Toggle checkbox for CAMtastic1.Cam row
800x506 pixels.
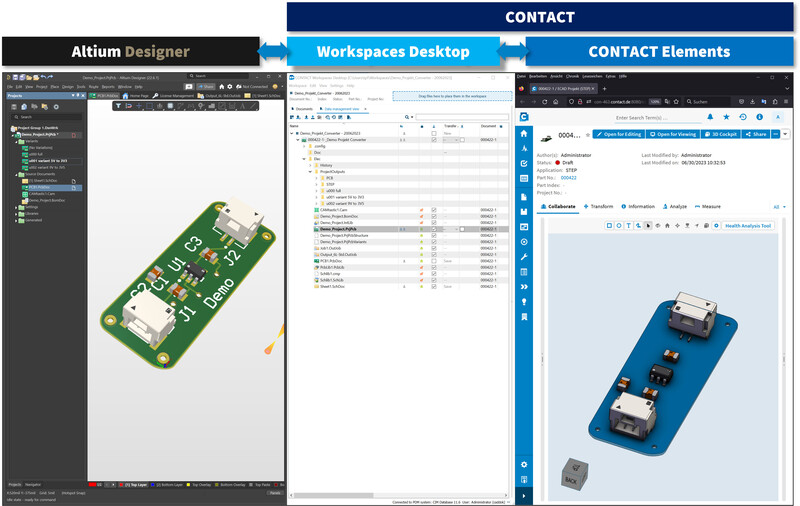(434, 210)
